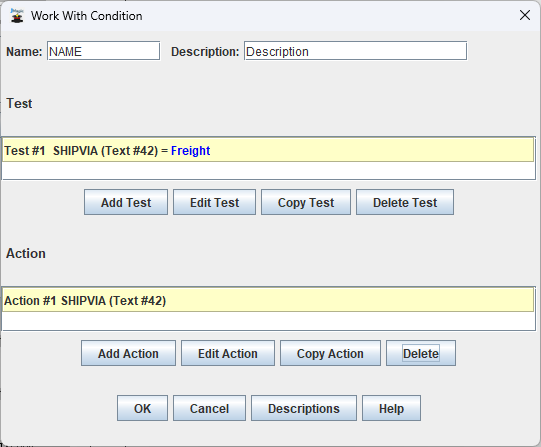541x447 pixels.
Task: Click the Help button
Action: click(391, 408)
